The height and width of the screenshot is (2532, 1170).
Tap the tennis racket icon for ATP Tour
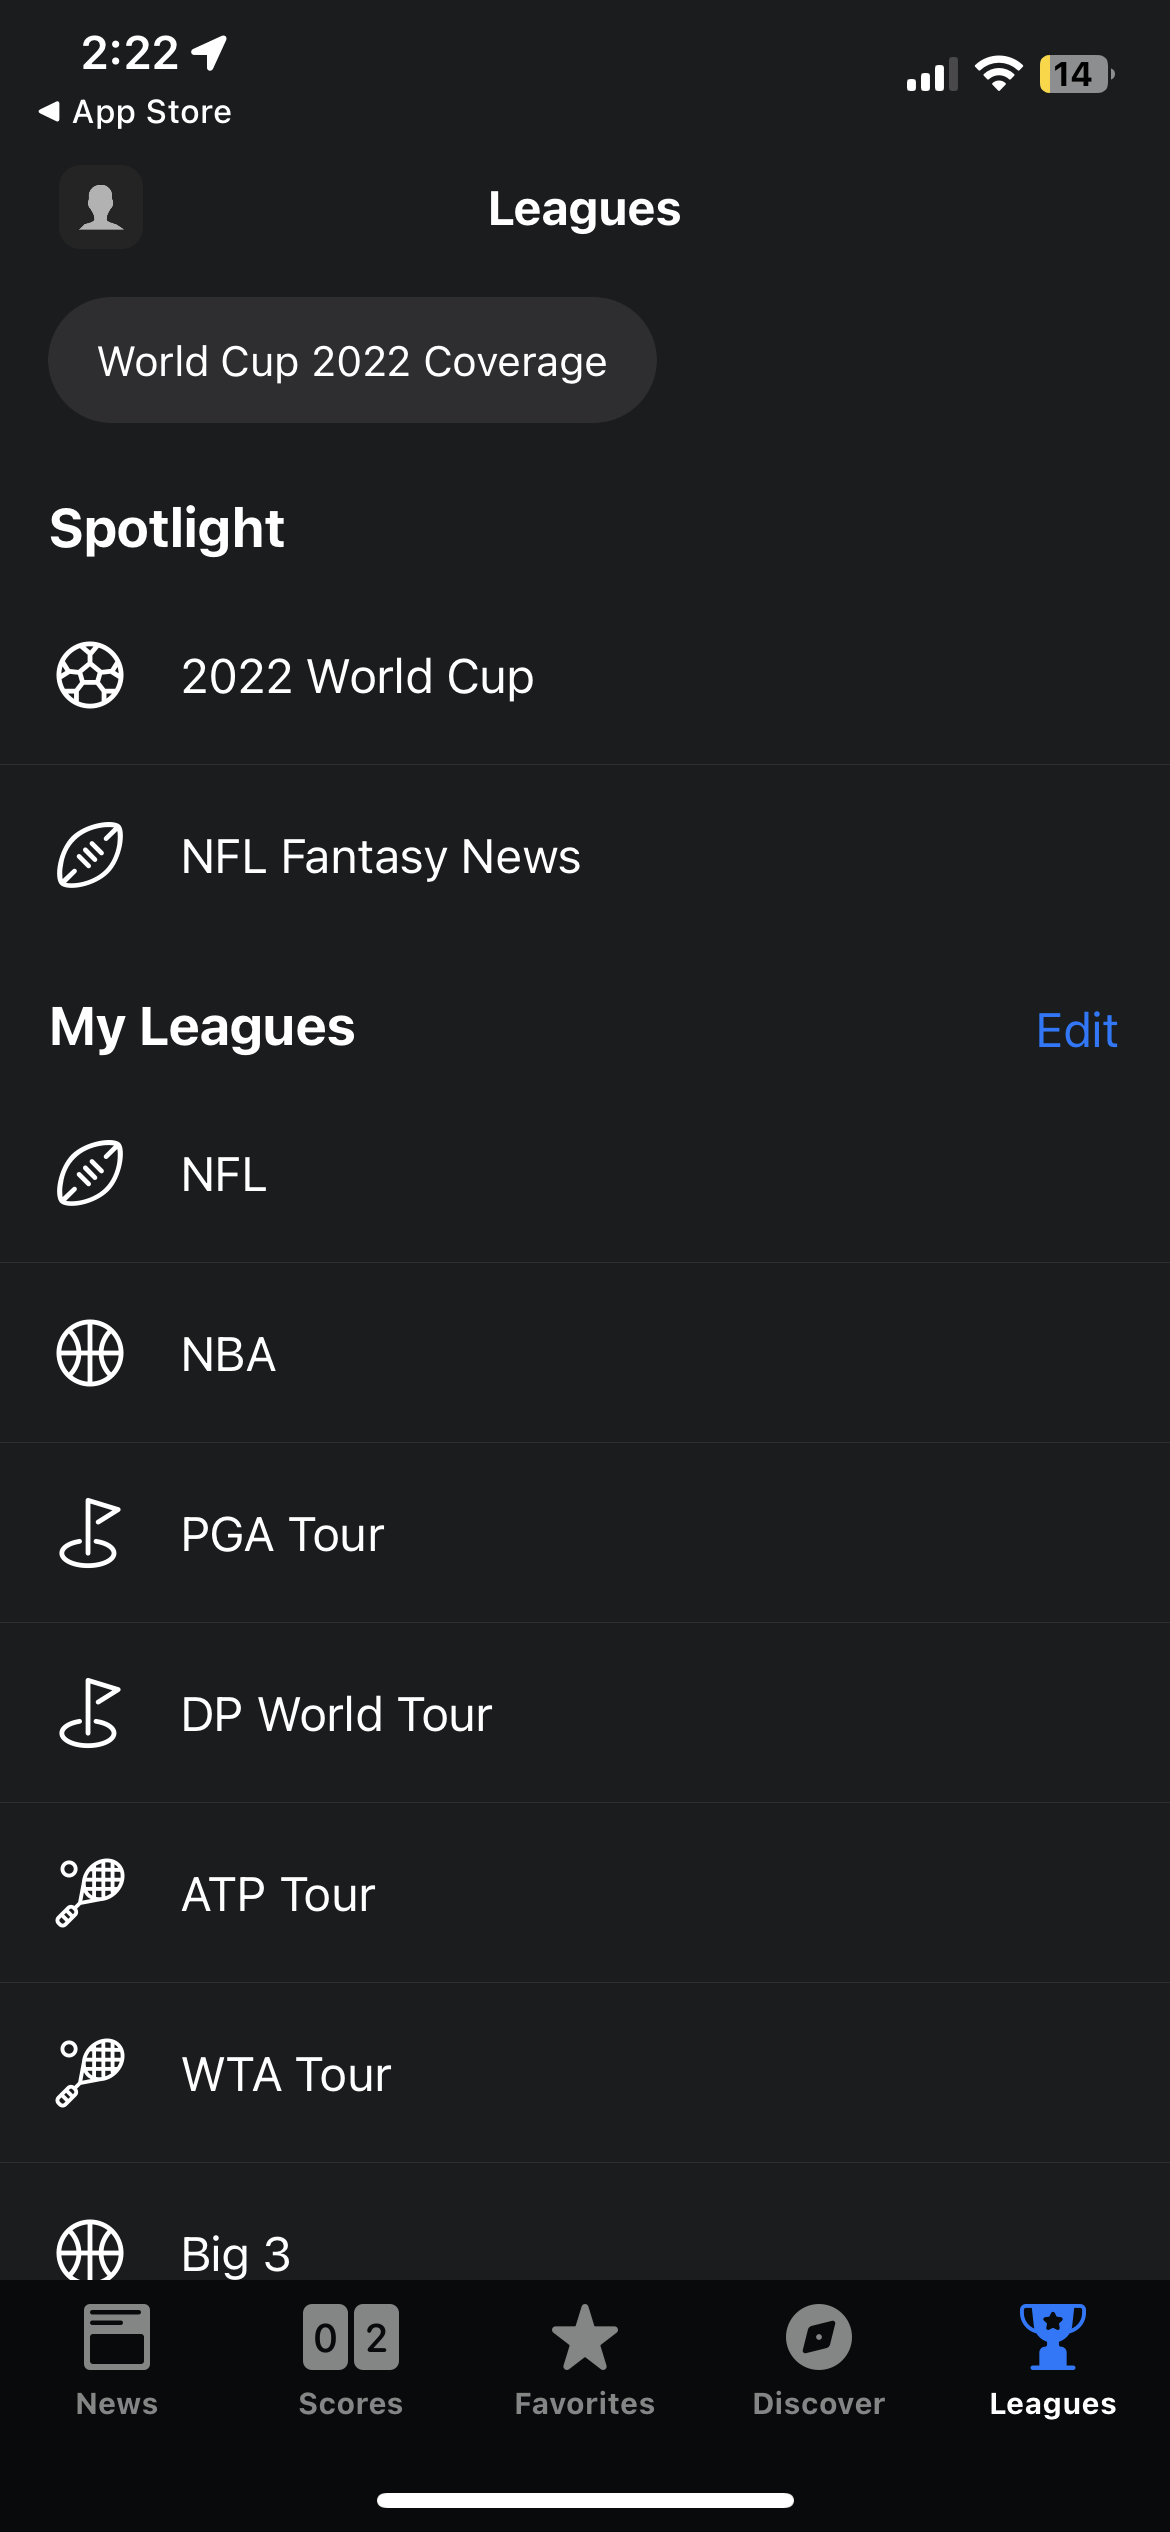(x=90, y=1893)
